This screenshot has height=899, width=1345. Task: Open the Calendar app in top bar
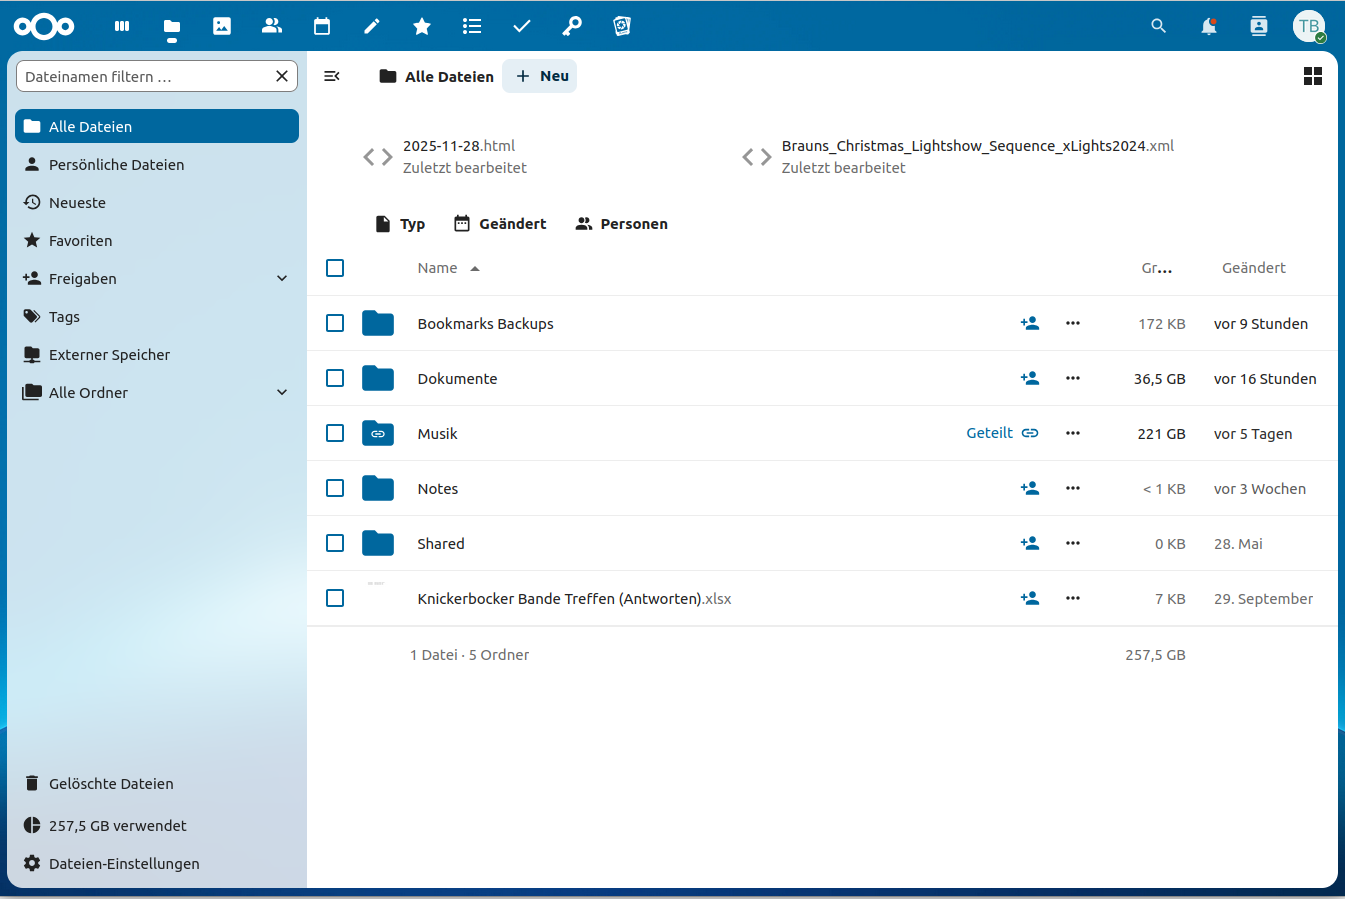tap(322, 26)
